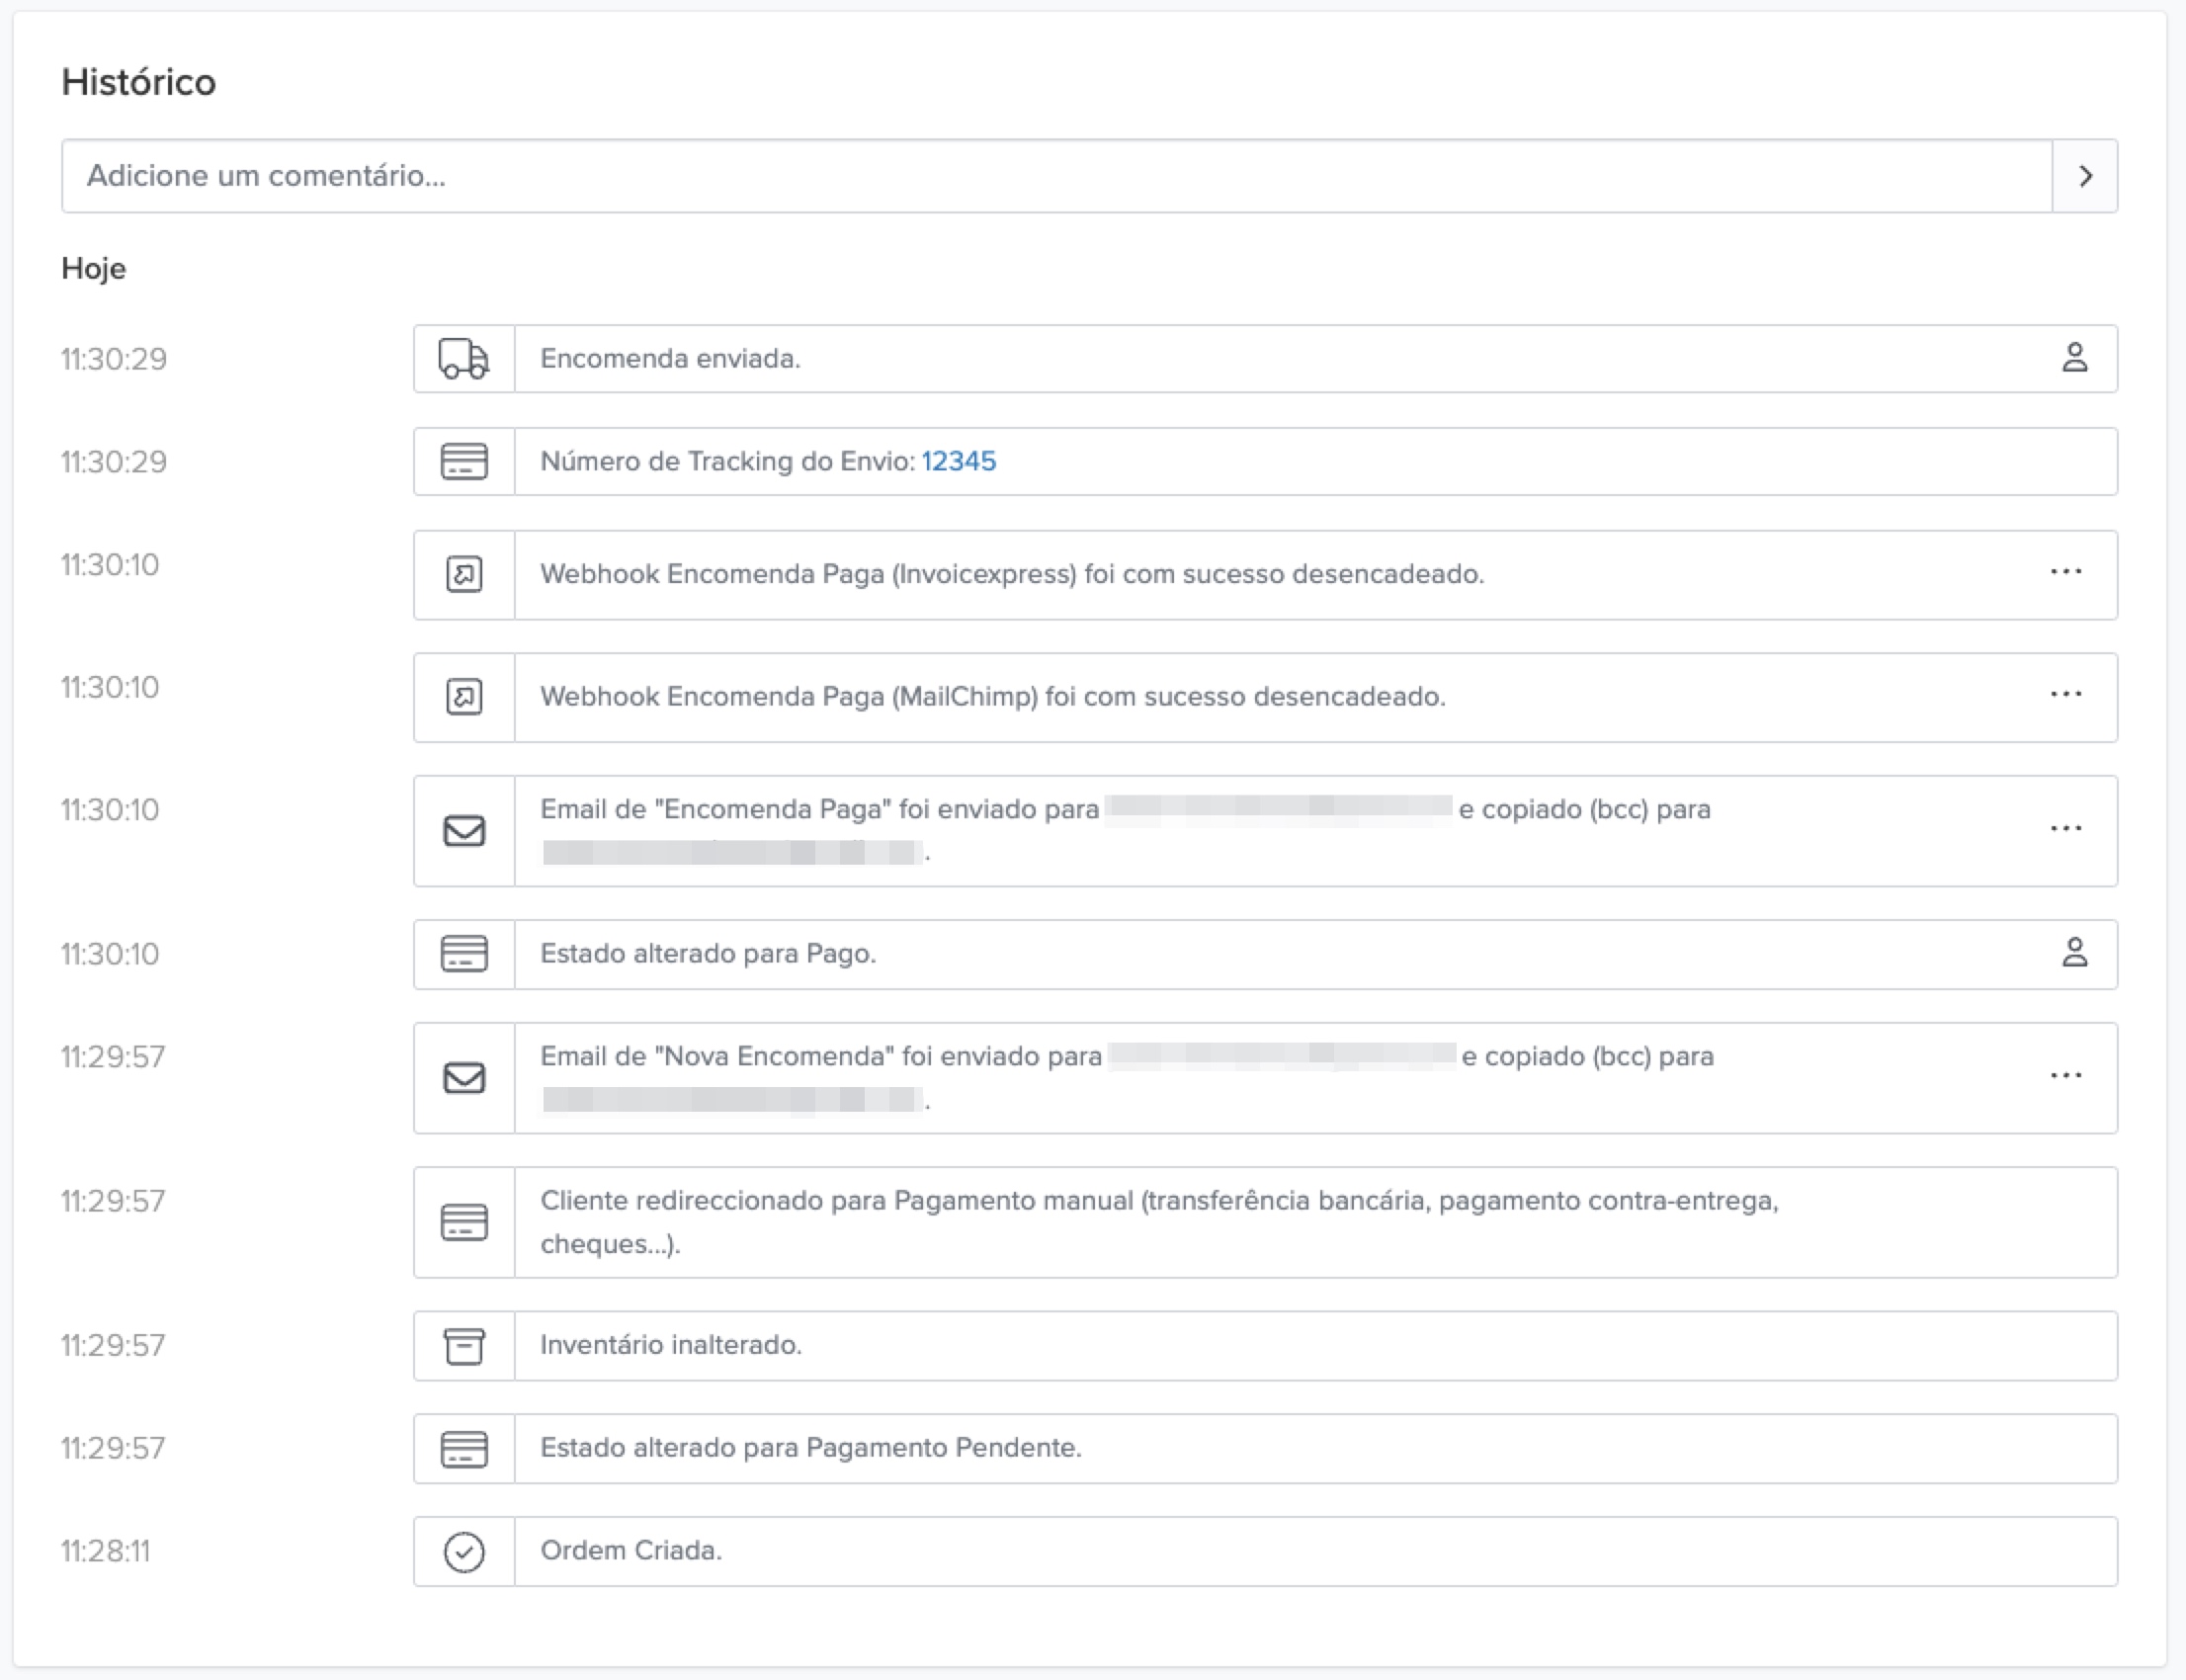Click envelope icon for Encomenda Paga email

click(x=464, y=830)
